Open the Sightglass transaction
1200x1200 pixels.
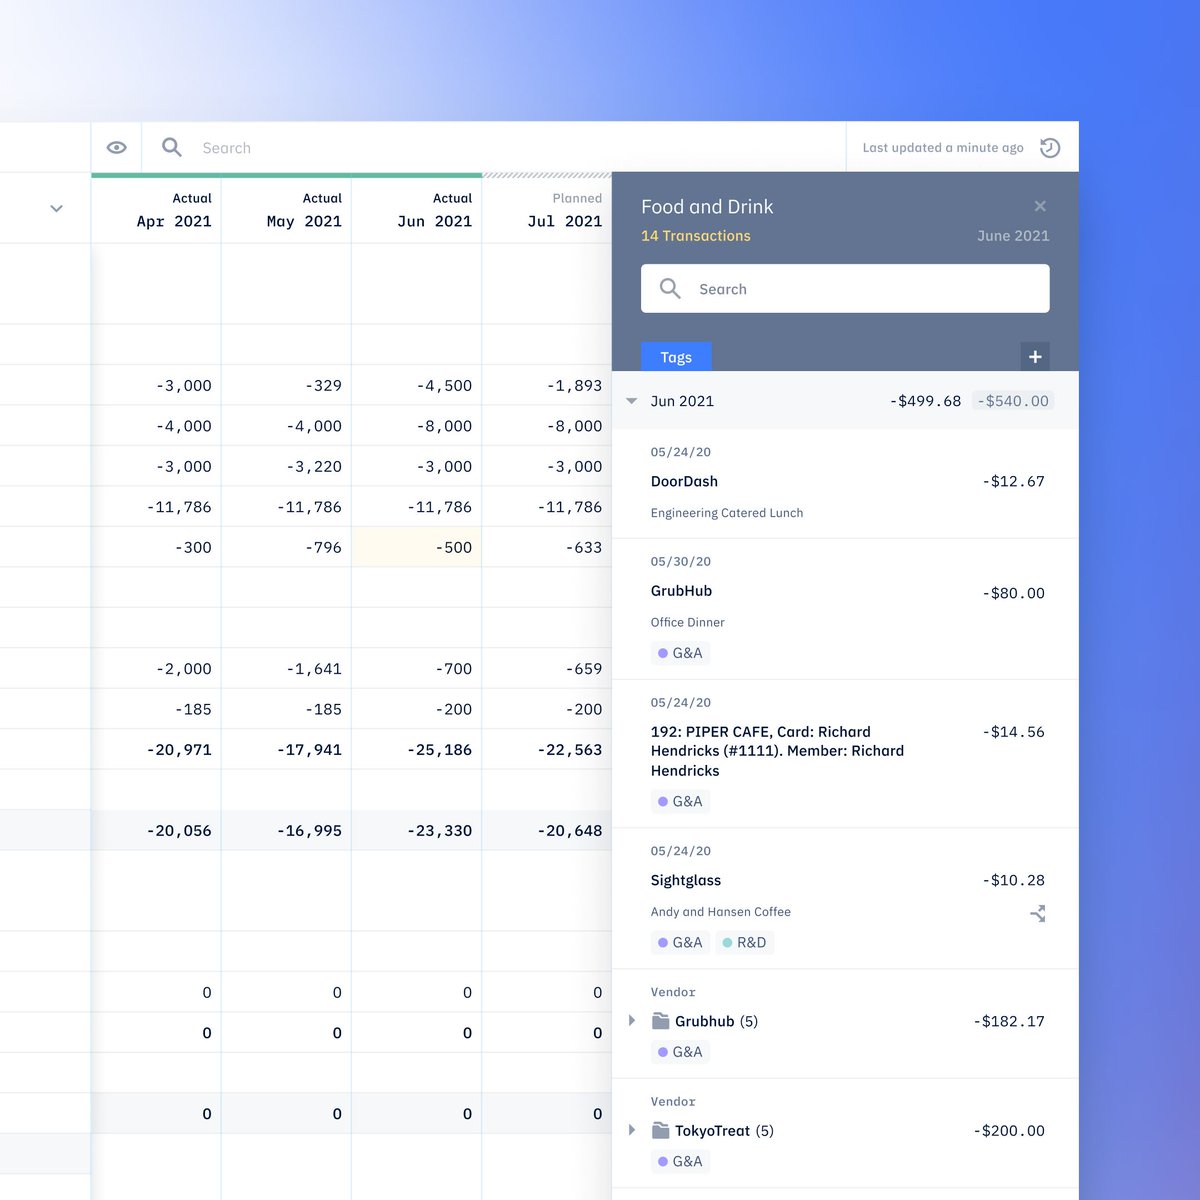pyautogui.click(x=845, y=898)
